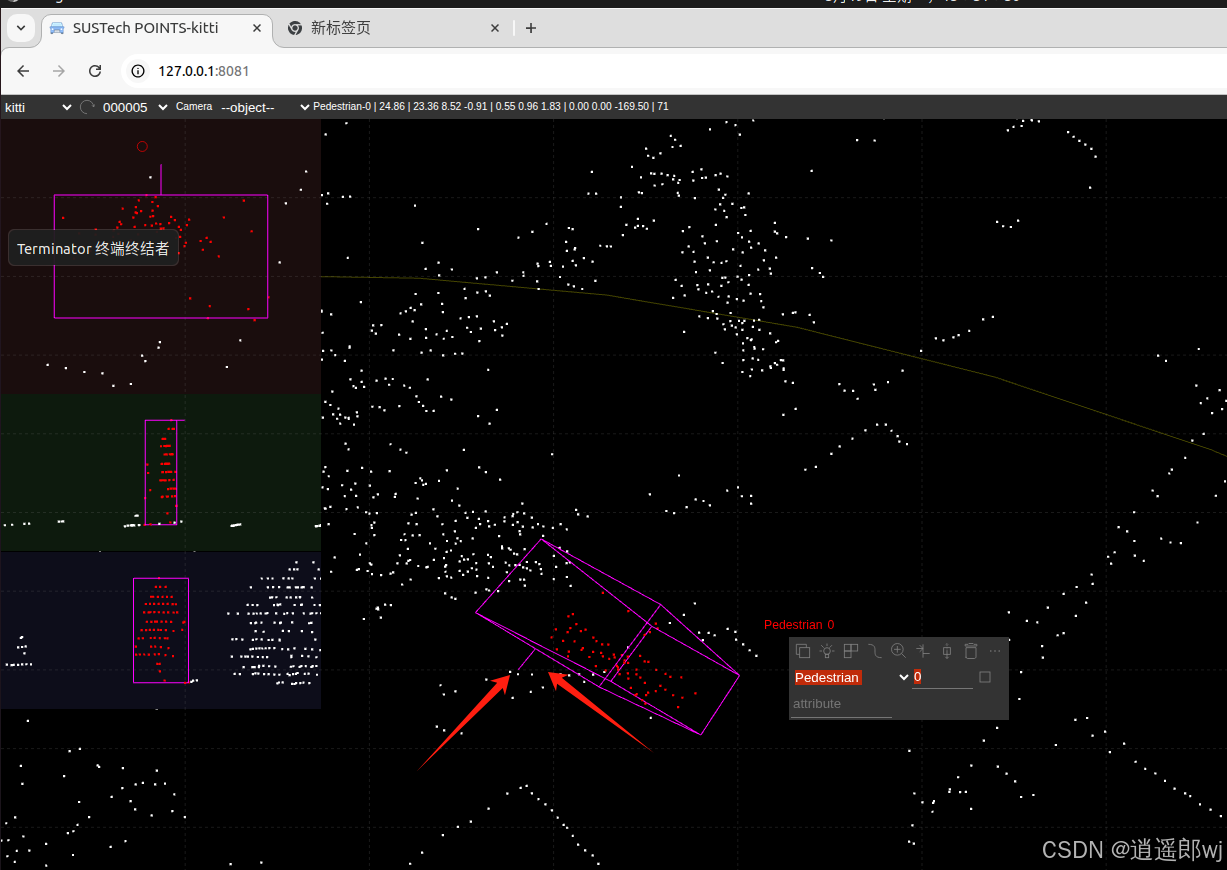Click the browser back arrow
This screenshot has height=870, width=1227.
tap(23, 71)
